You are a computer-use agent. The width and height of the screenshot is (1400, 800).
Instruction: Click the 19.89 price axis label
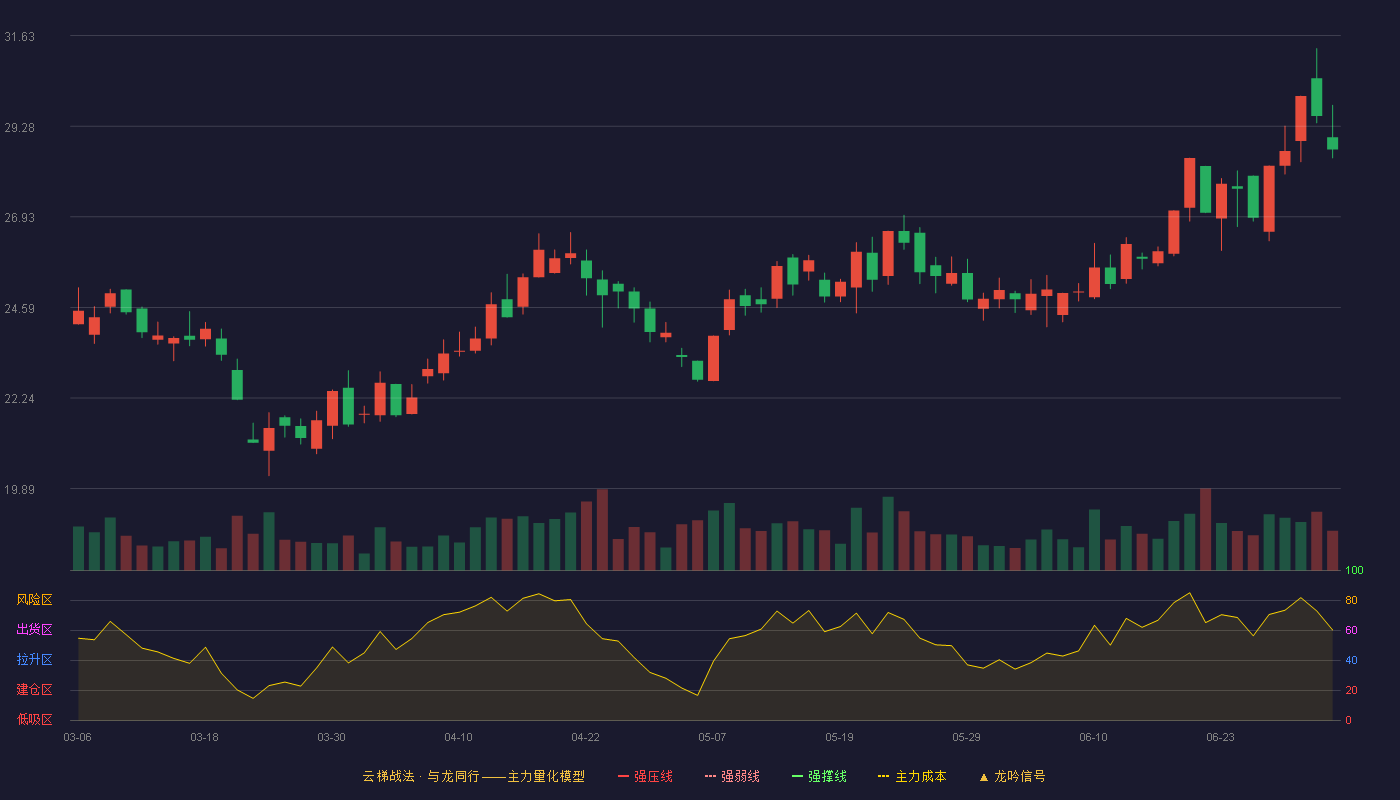19,489
